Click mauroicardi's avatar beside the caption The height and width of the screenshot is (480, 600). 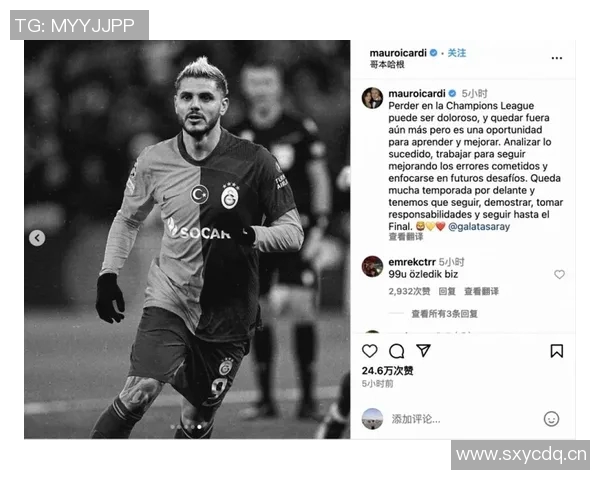(x=372, y=98)
